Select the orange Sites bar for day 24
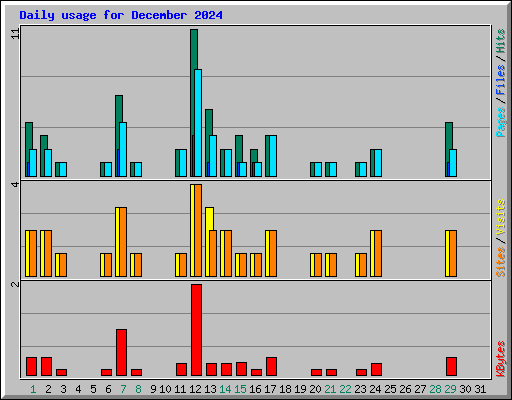The image size is (512, 400). [x=378, y=253]
